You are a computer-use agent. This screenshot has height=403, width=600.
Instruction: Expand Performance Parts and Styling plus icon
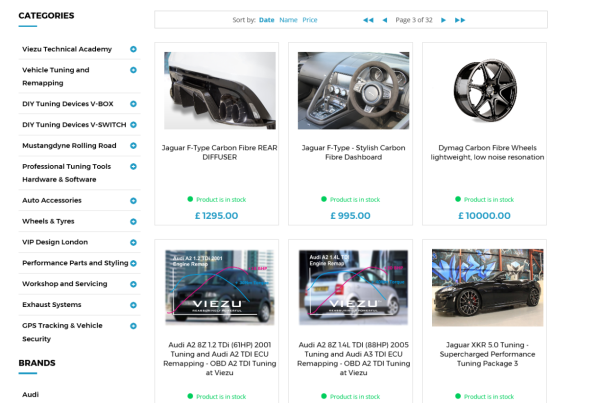(x=133, y=263)
